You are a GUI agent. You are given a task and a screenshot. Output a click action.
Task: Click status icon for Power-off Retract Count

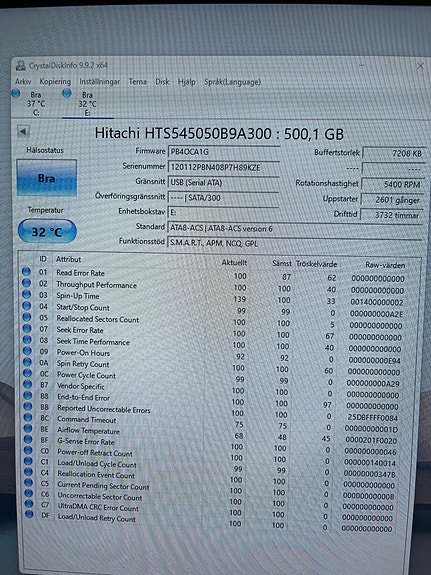click(x=28, y=450)
